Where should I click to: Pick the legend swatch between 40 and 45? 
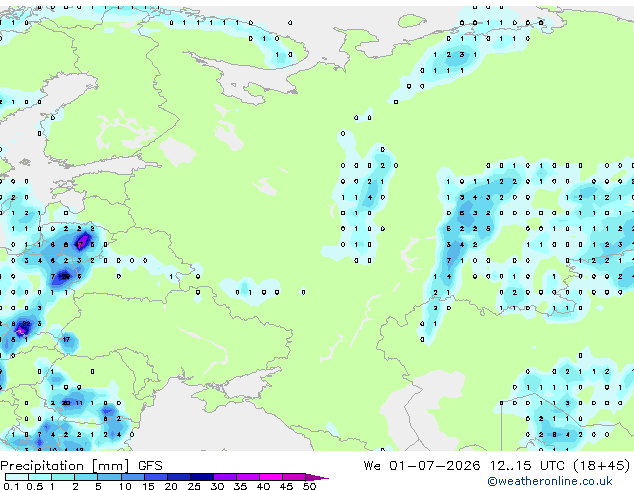click(x=271, y=477)
